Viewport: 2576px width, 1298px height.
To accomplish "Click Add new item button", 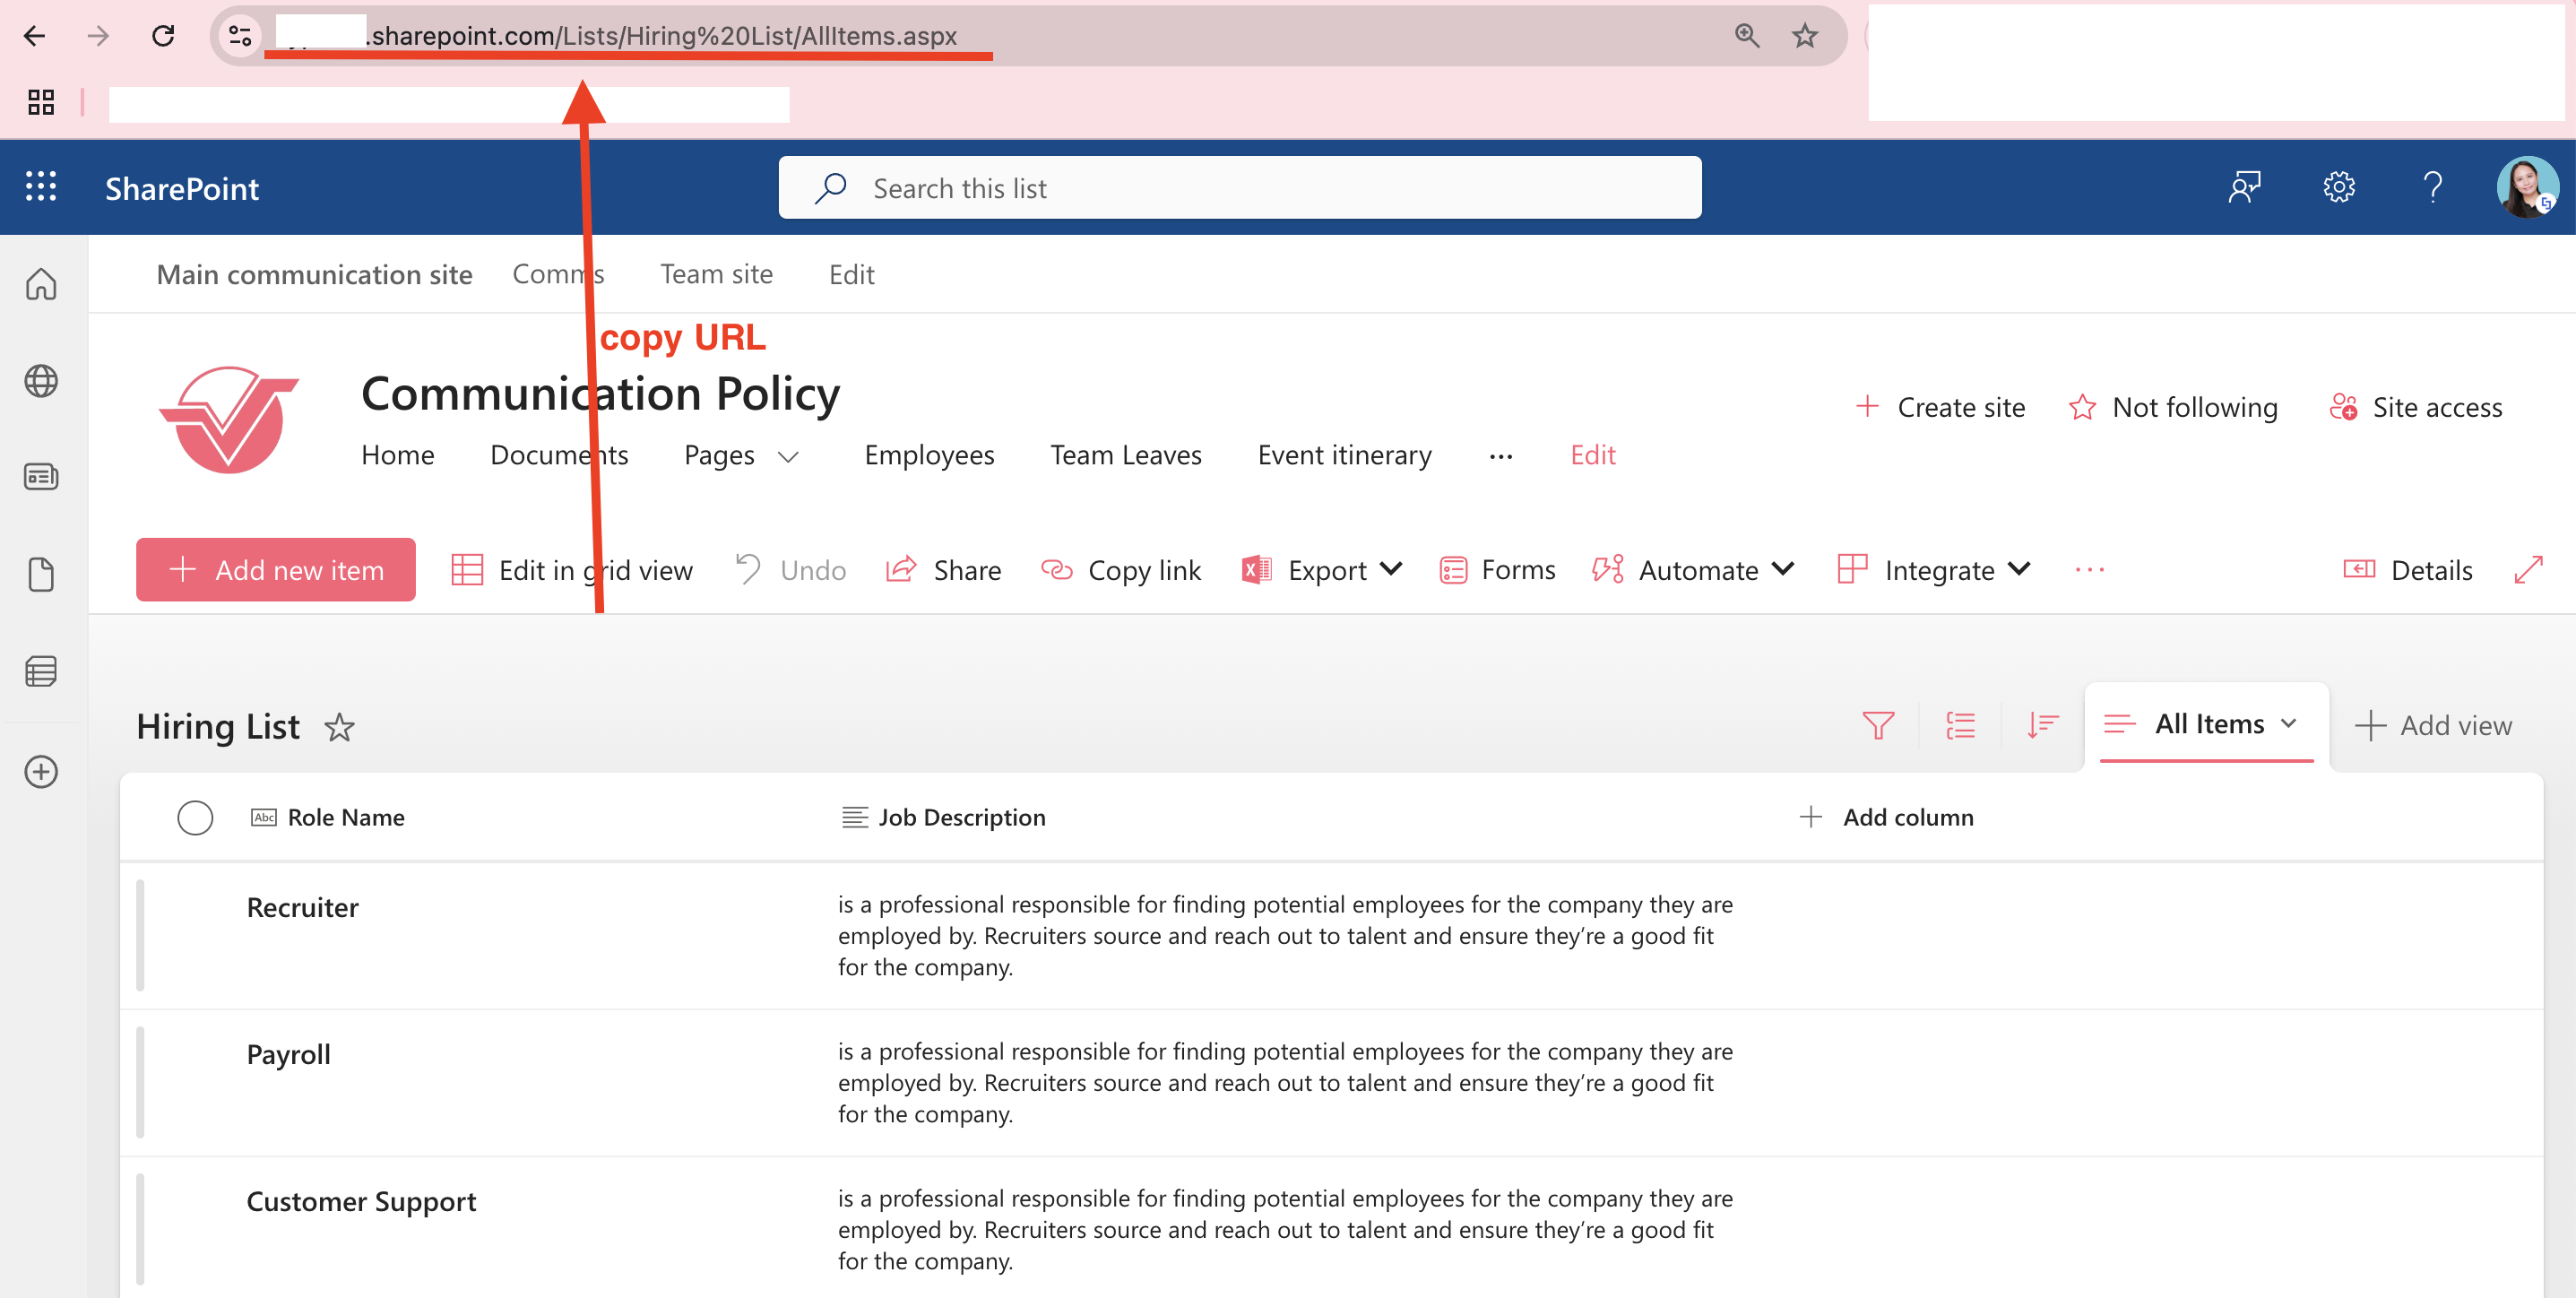I will pyautogui.click(x=276, y=570).
